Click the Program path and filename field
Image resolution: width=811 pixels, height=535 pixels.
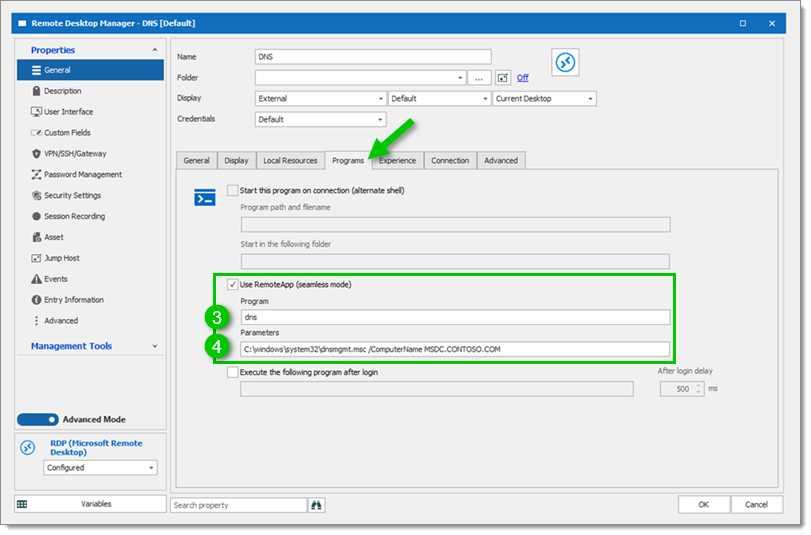(x=455, y=225)
